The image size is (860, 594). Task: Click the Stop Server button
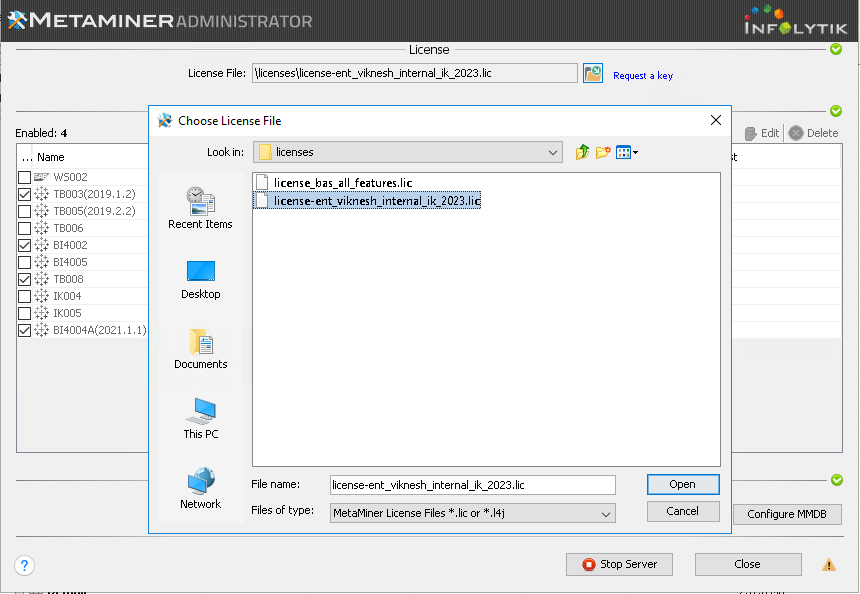pos(619,564)
